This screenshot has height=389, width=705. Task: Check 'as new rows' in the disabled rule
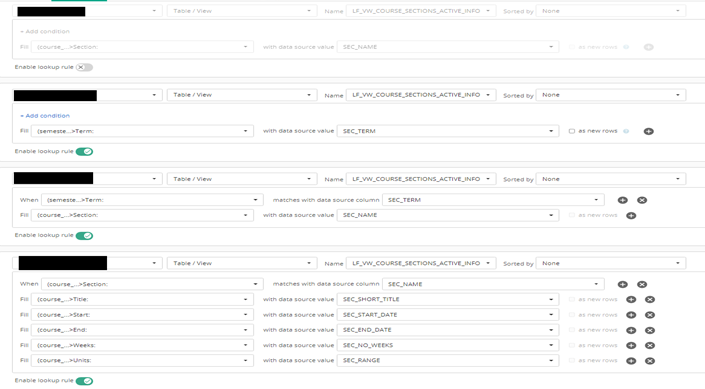pos(572,47)
